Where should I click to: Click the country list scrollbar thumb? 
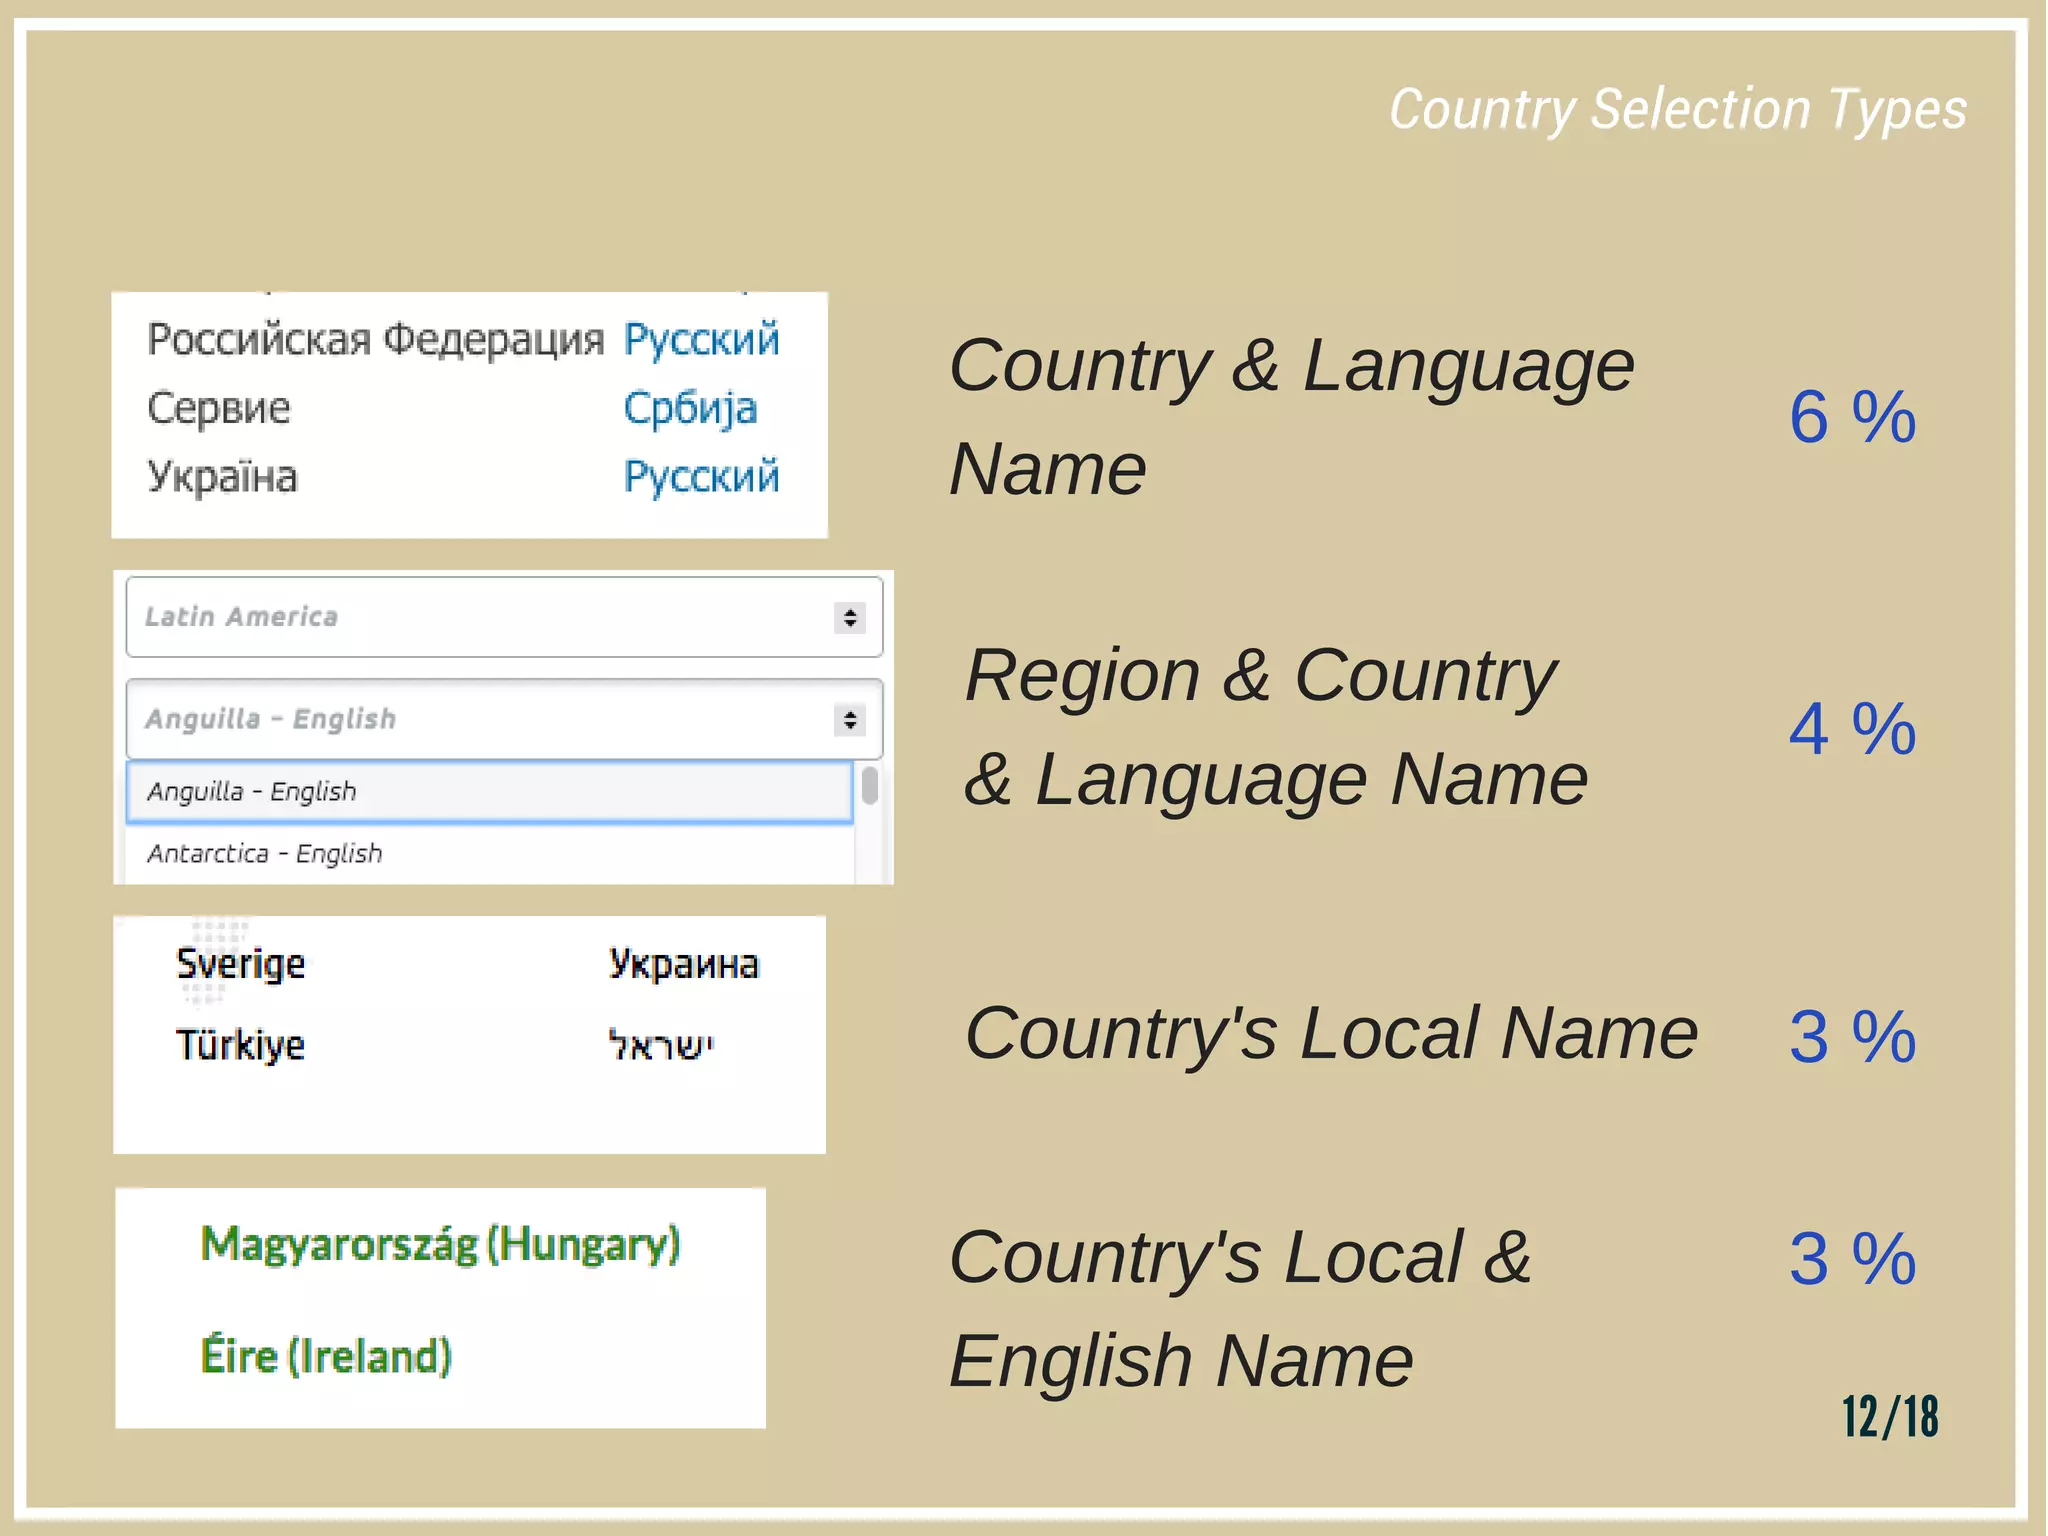[870, 785]
